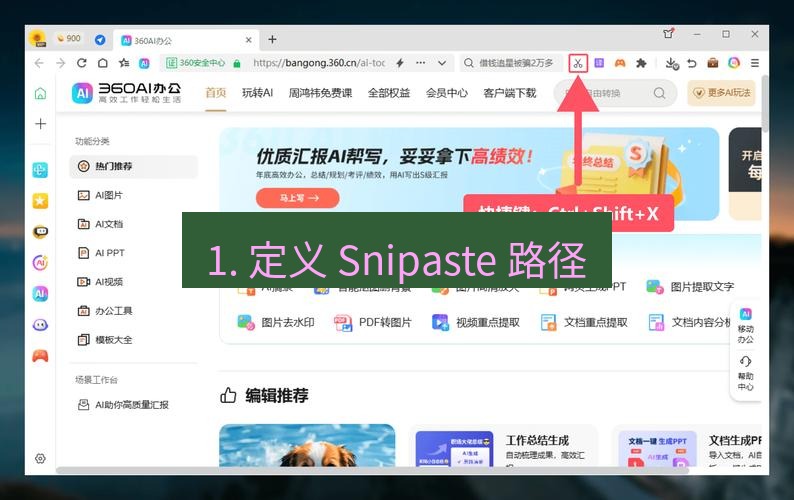Open the 全部权益 nav item
Viewport: 794px width, 500px height.
389,93
